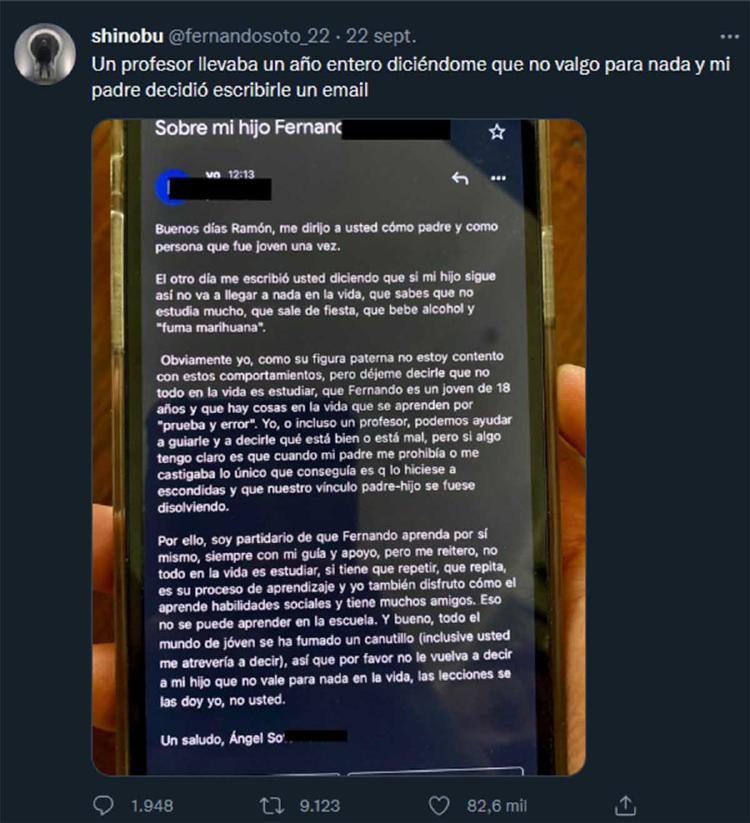Star the email in the photo

pos(497,132)
